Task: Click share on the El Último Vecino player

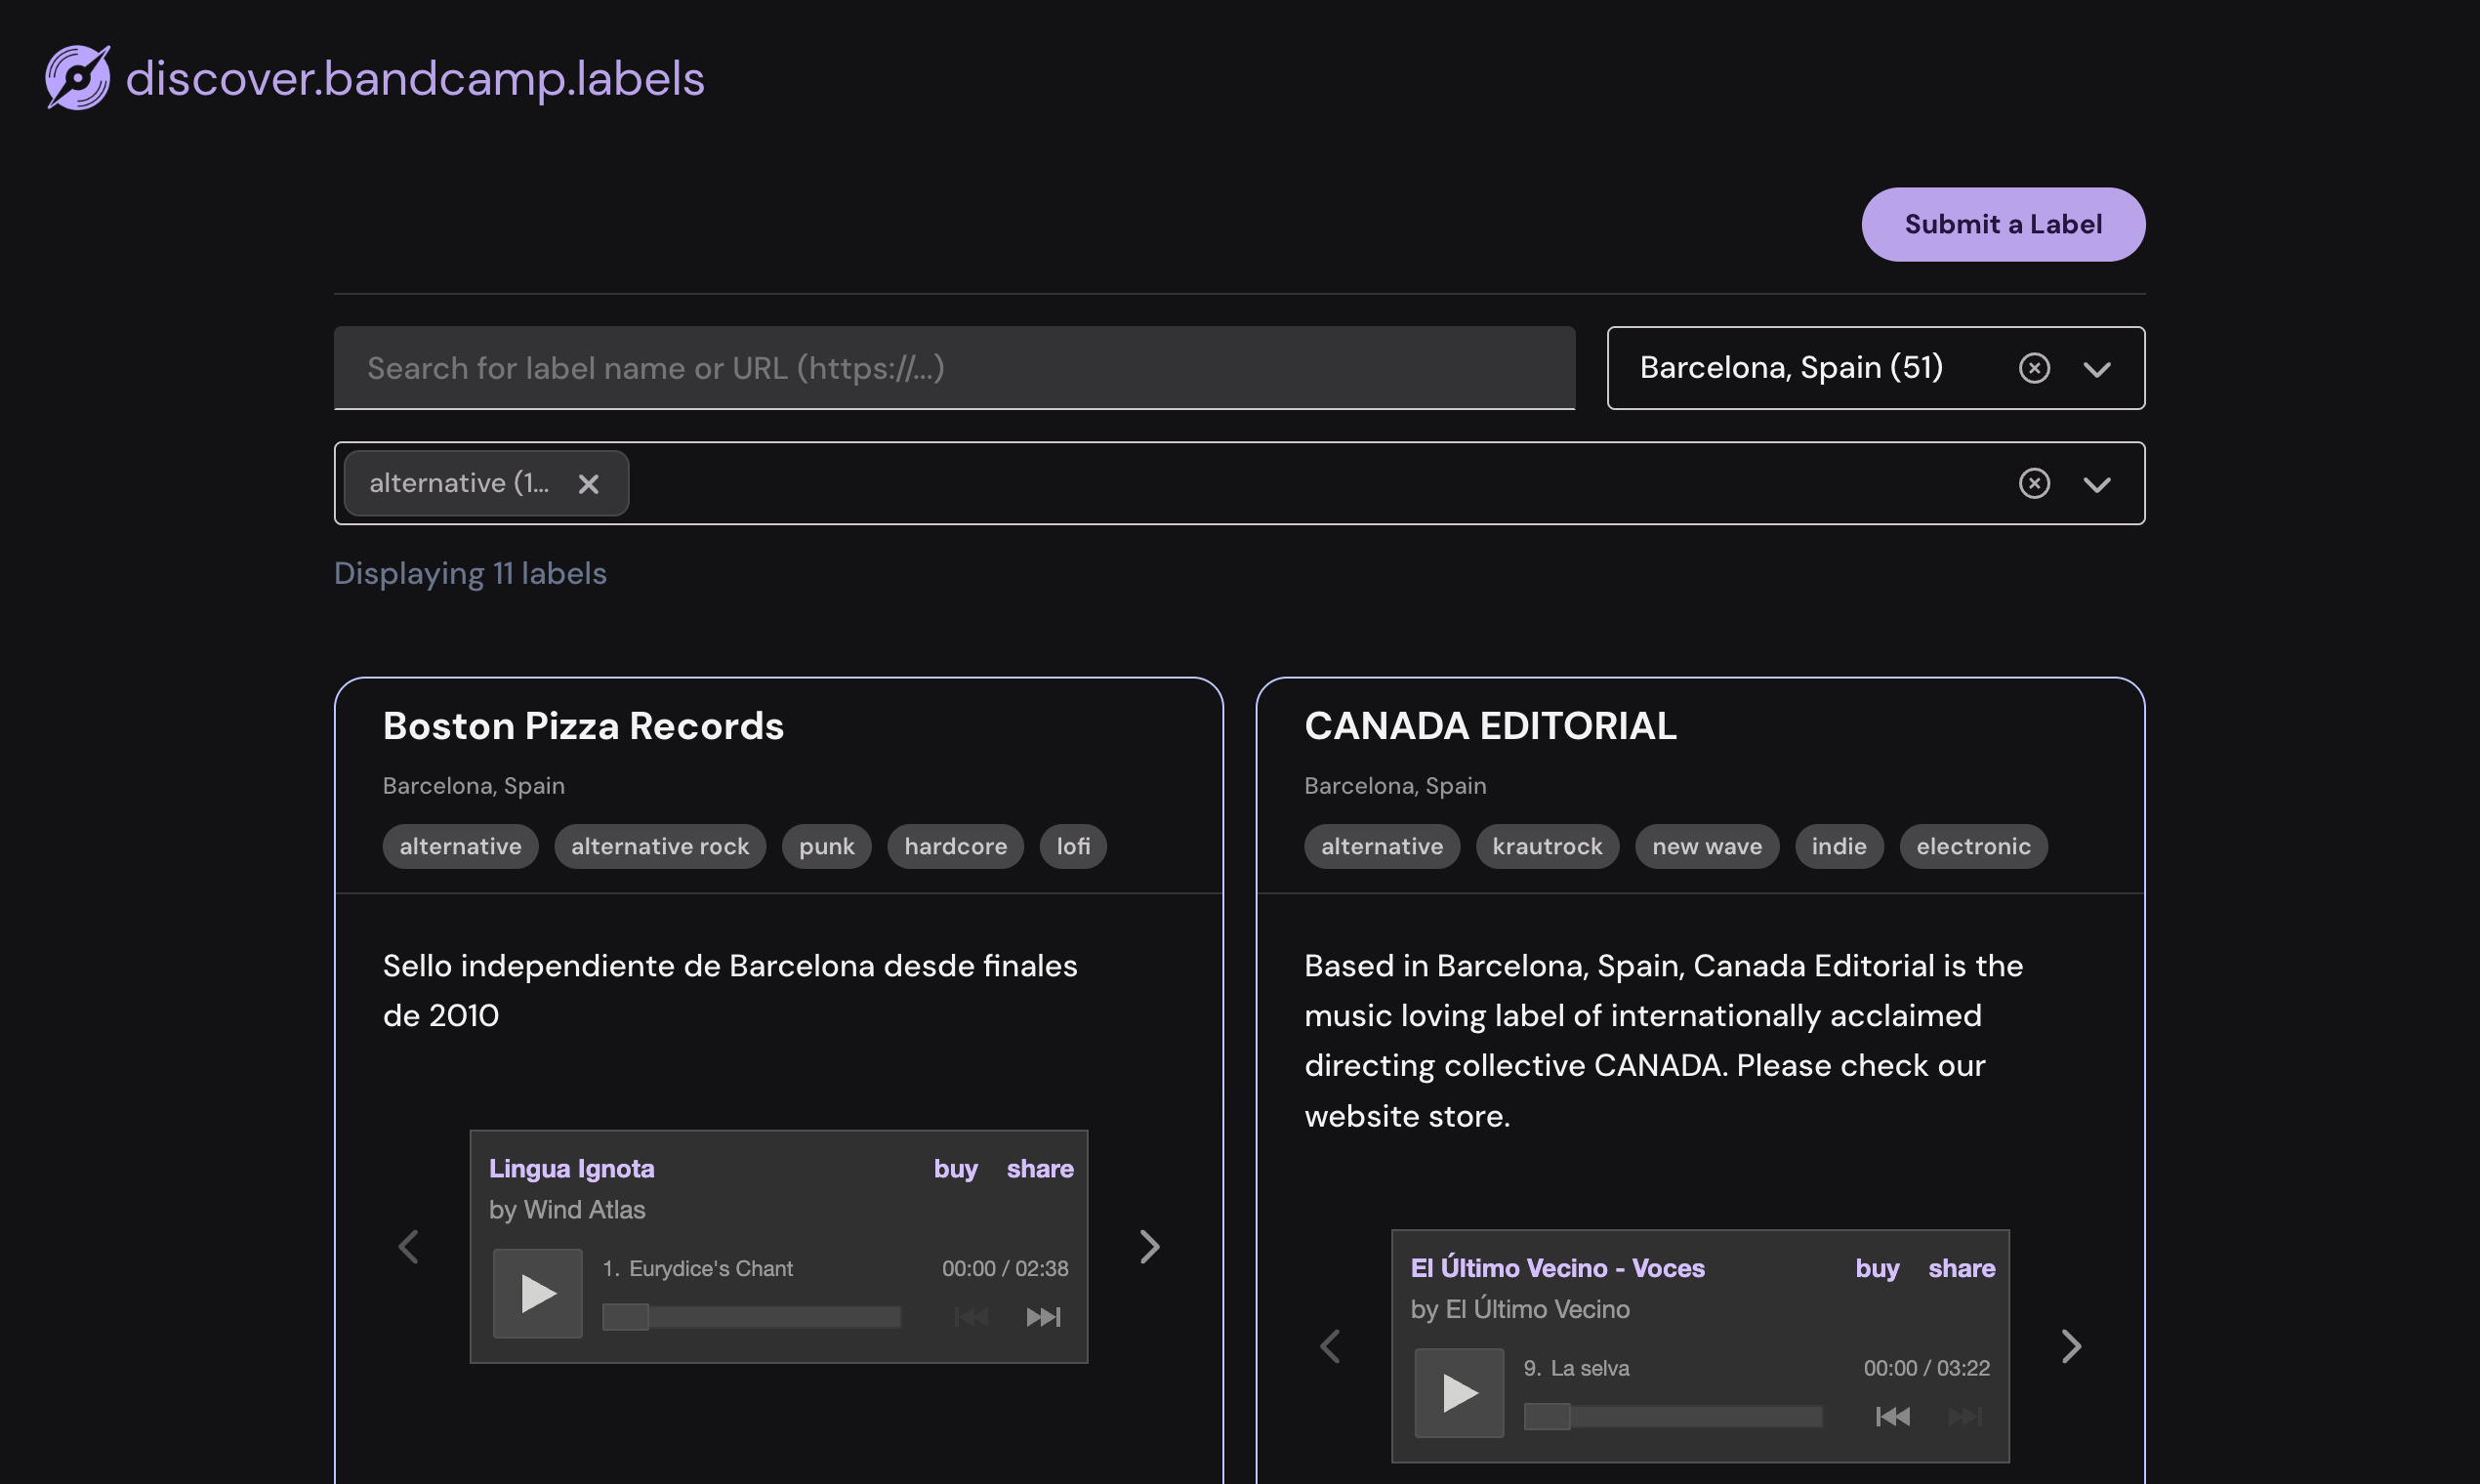Action: point(1962,1268)
